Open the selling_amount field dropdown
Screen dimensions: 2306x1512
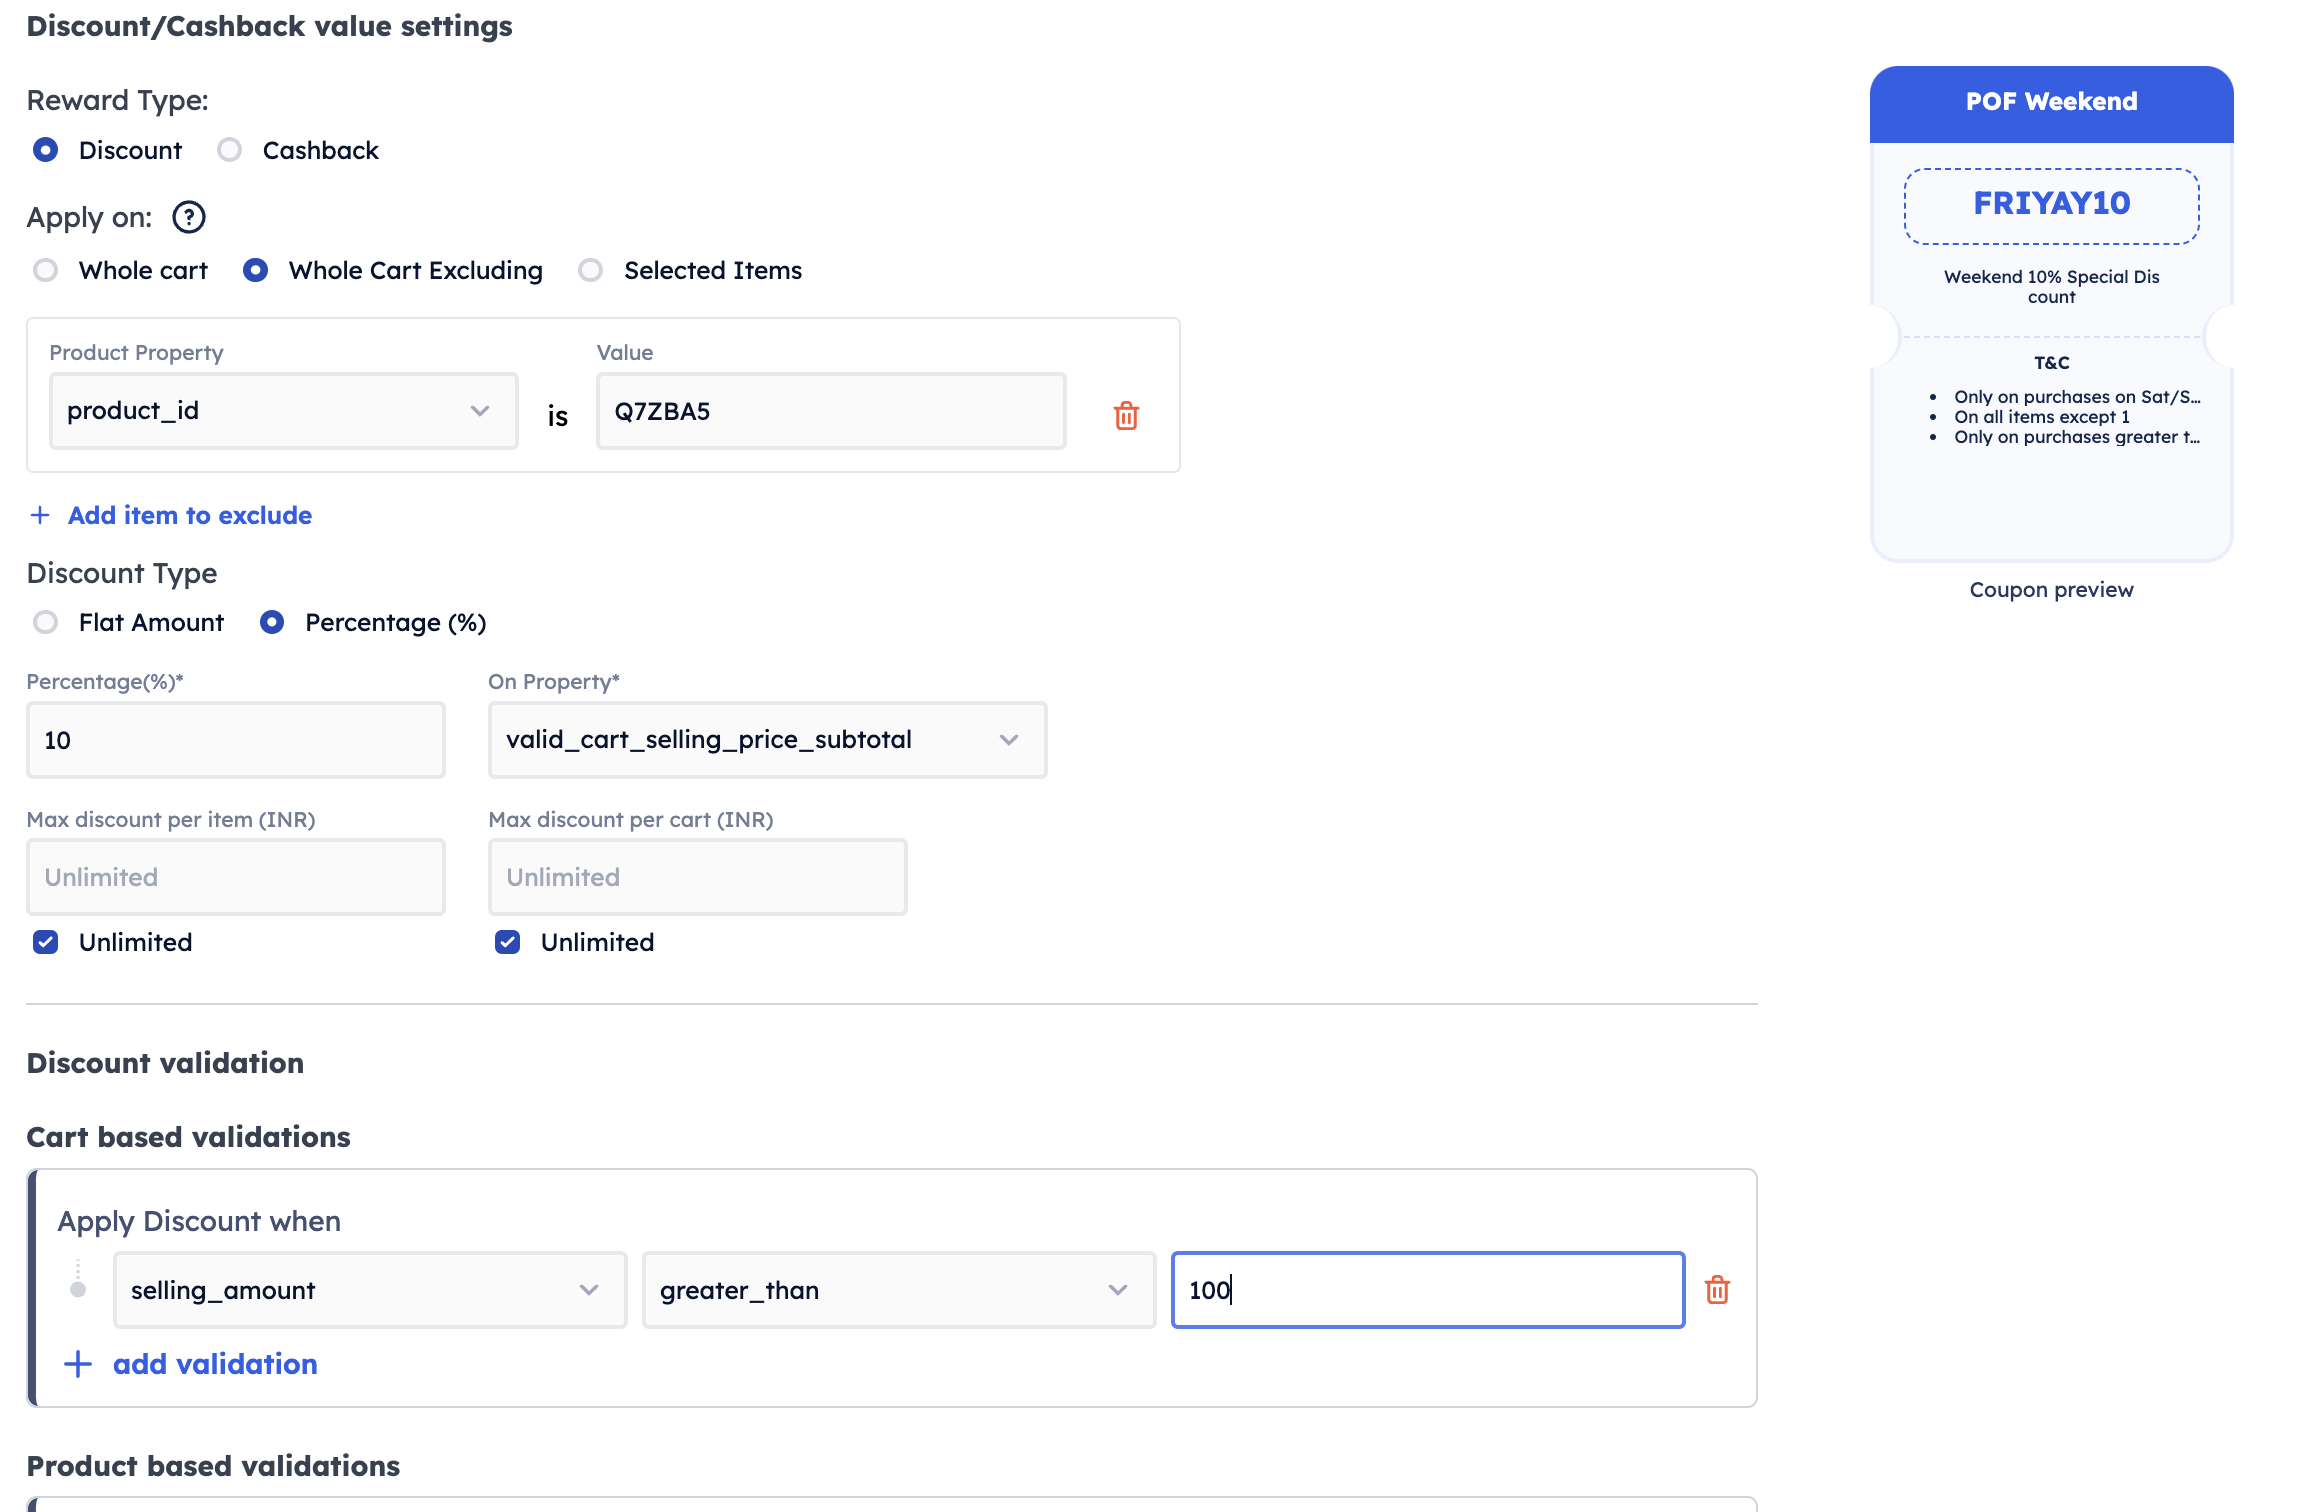pos(370,1290)
